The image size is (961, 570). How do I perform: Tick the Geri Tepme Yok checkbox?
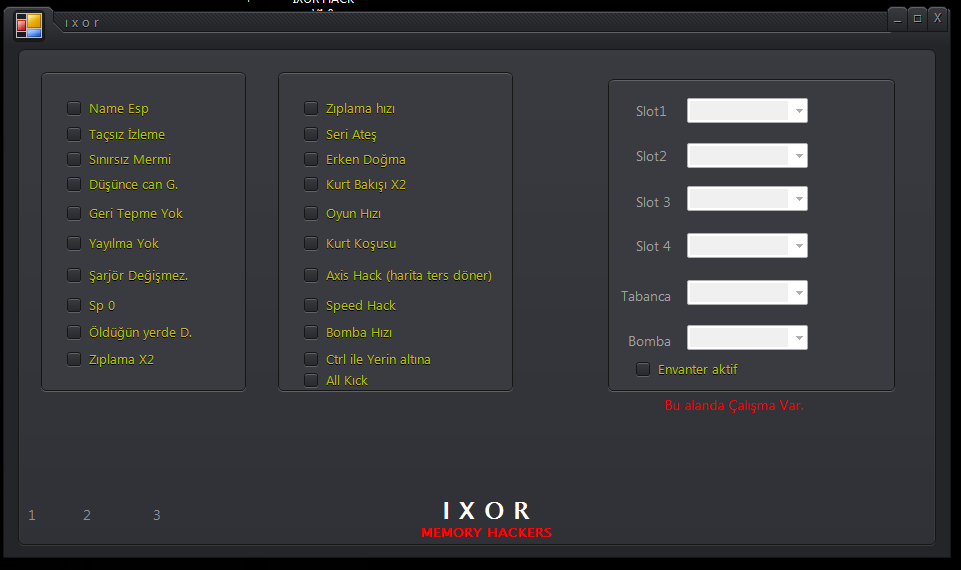[x=74, y=213]
